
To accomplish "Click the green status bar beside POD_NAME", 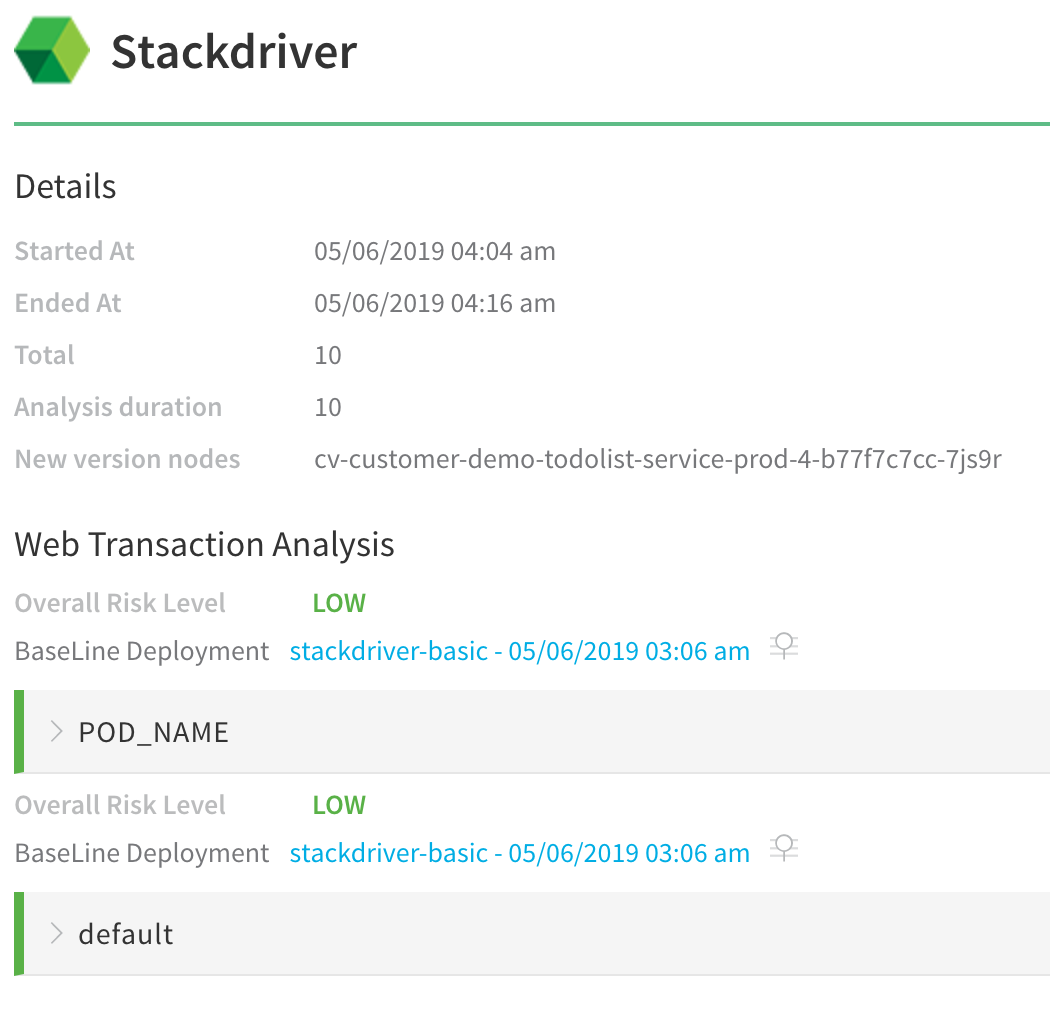I will tap(19, 731).
